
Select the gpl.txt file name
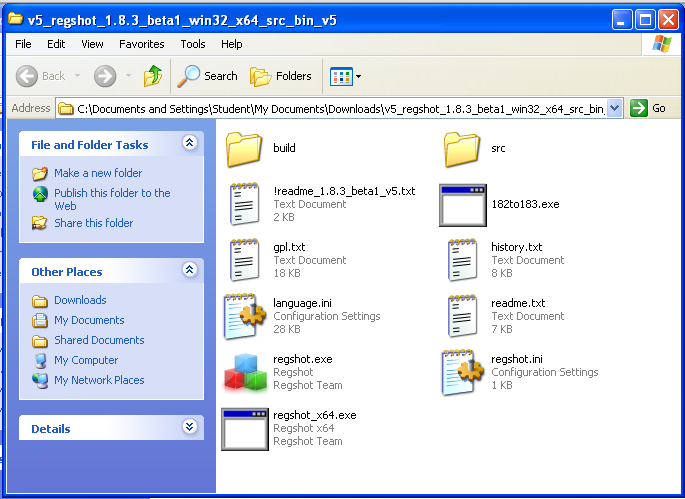pos(289,247)
